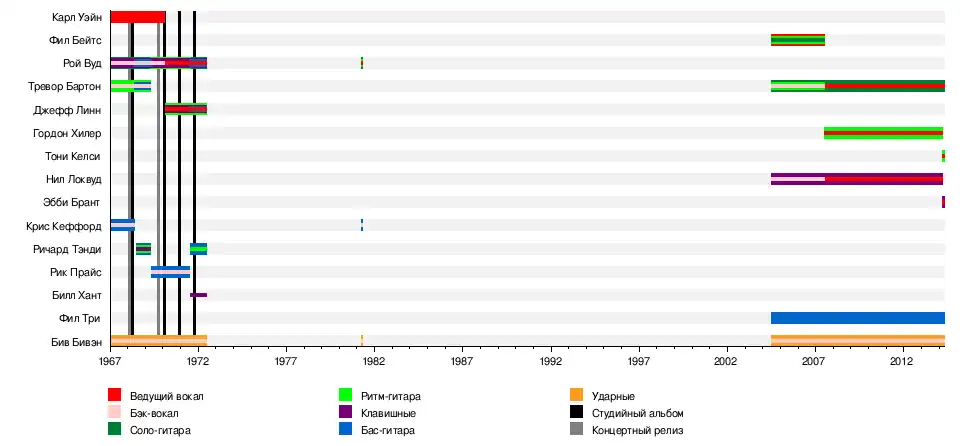Select the Рой Вуд row label
960x446 pixels.
pyautogui.click(x=83, y=64)
